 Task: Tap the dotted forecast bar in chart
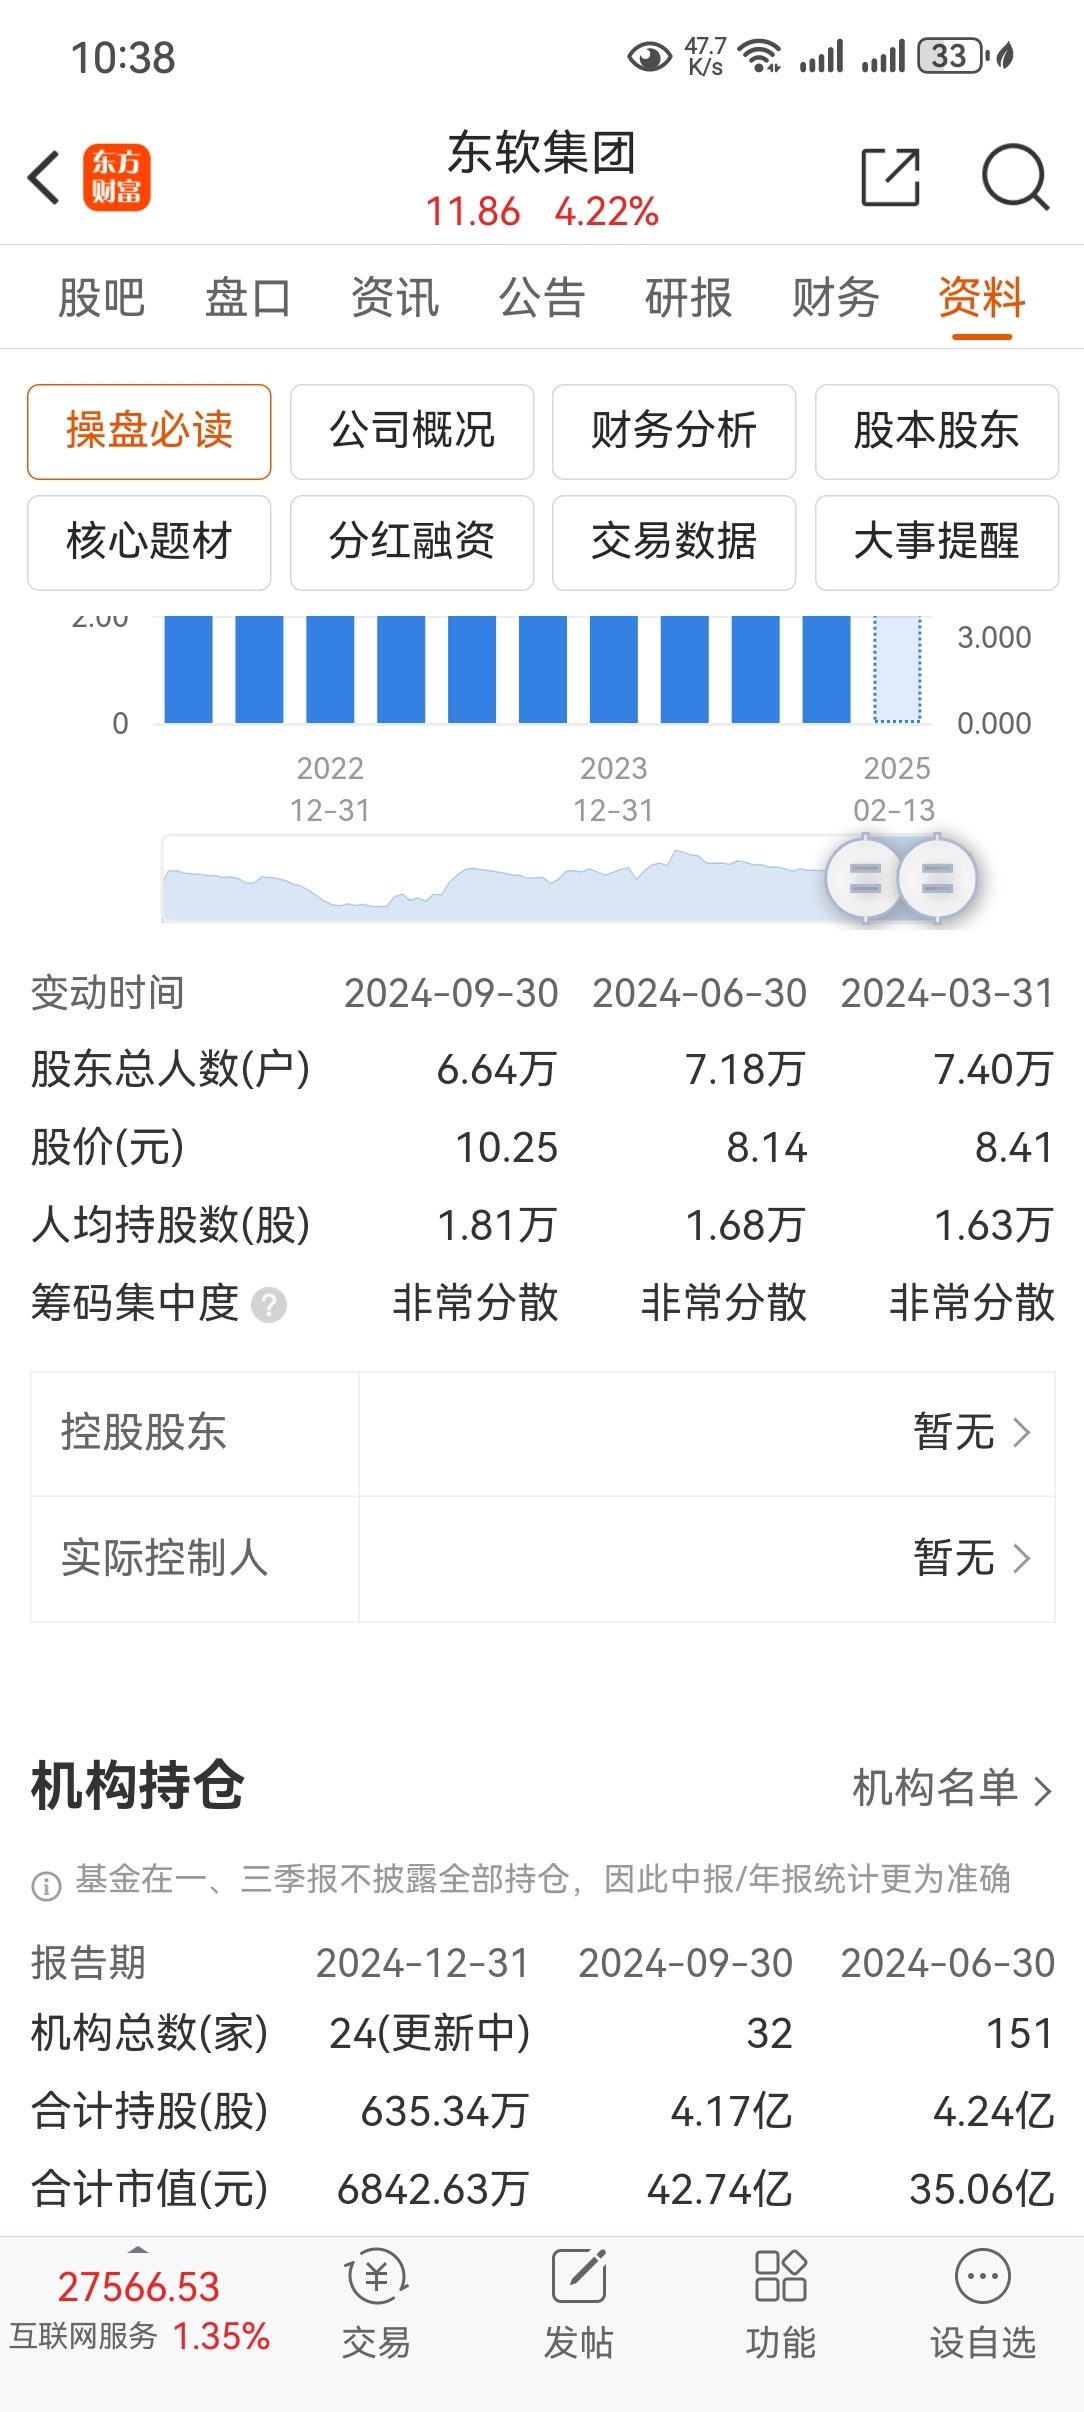898,669
